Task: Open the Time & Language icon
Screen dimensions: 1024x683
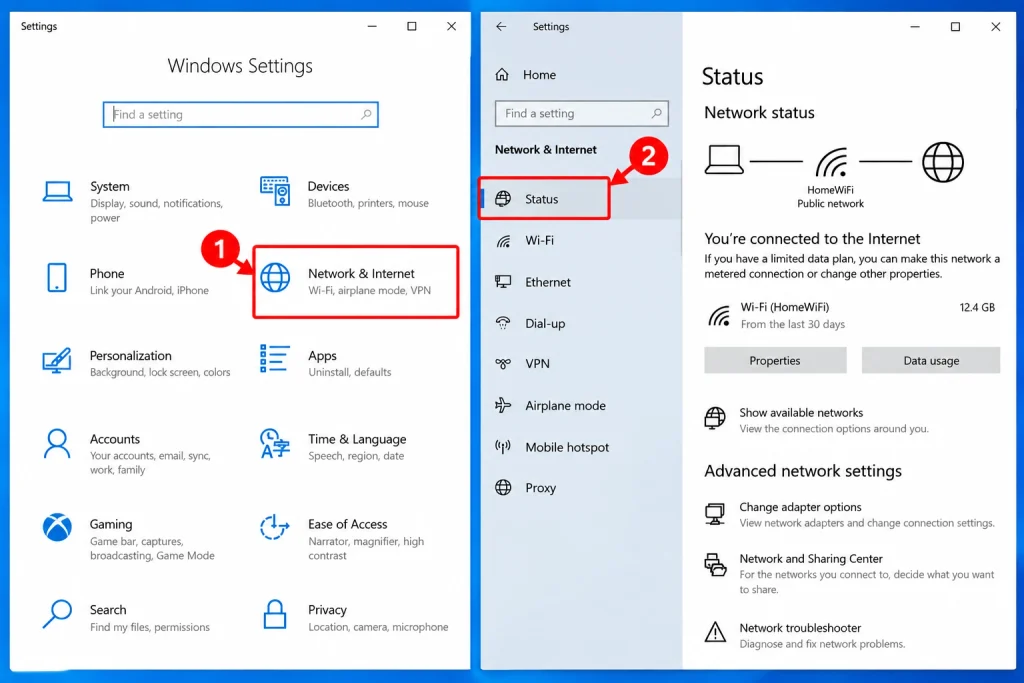Action: coord(274,444)
